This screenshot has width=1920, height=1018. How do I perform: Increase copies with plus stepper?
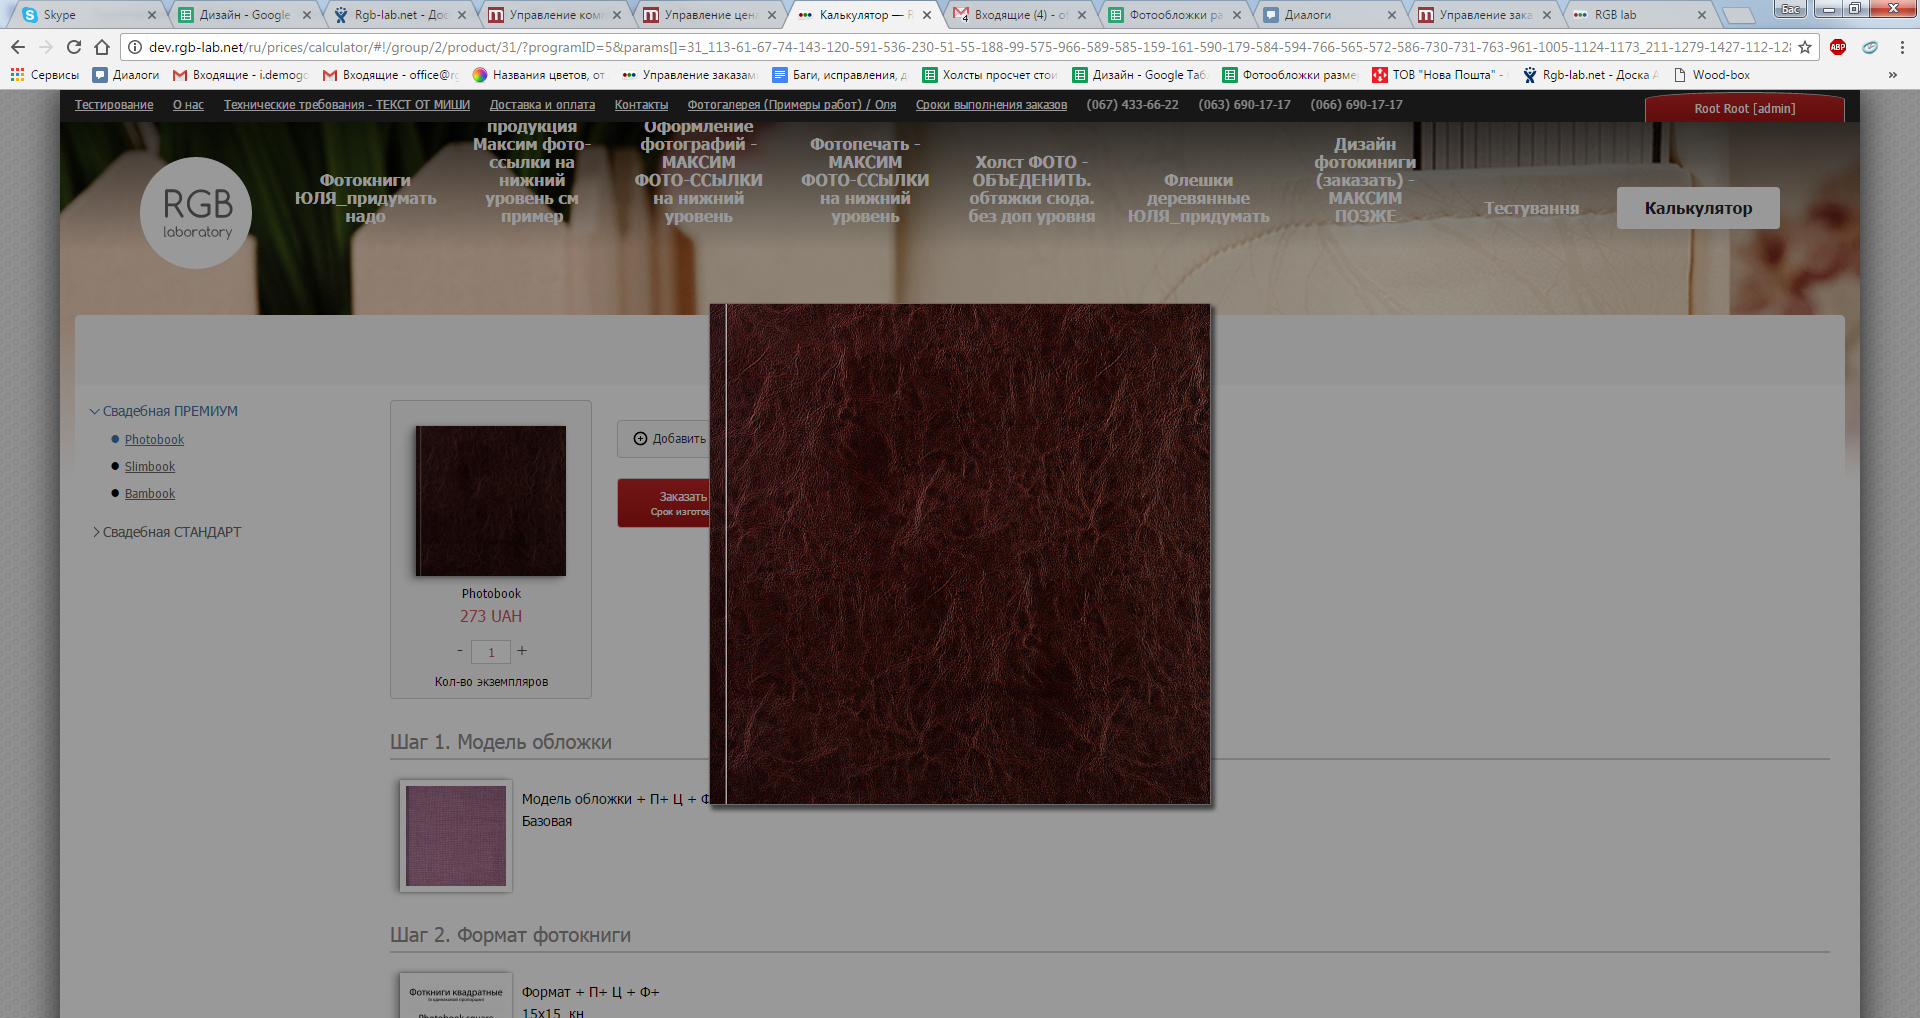click(522, 651)
